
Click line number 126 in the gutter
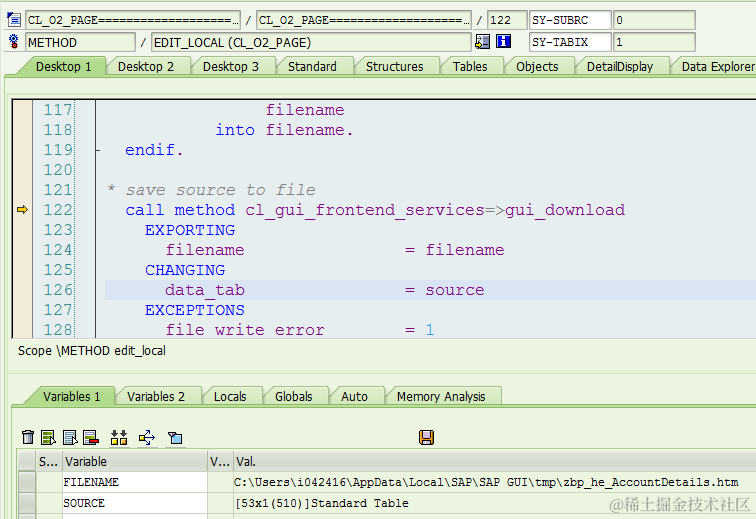tap(58, 289)
